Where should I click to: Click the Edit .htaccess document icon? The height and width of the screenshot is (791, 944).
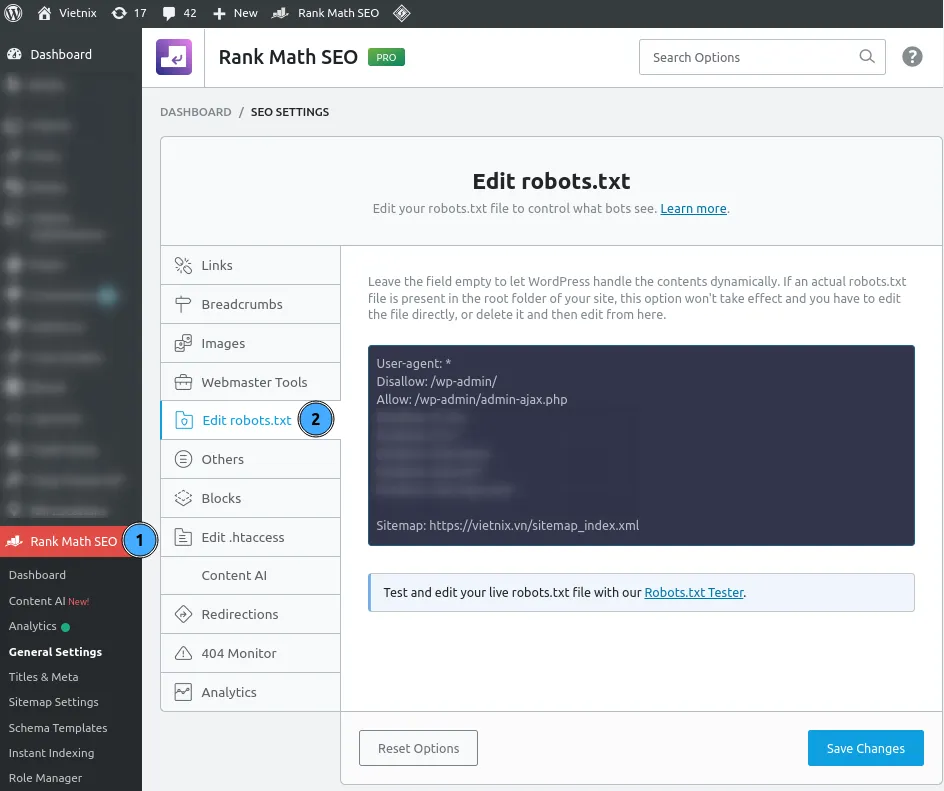[x=183, y=537]
